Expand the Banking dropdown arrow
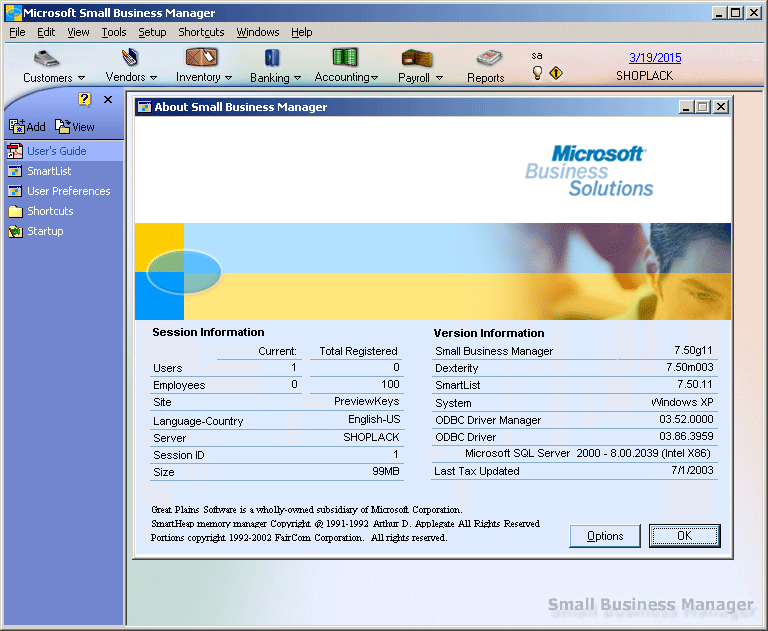This screenshot has width=768, height=631. click(297, 78)
